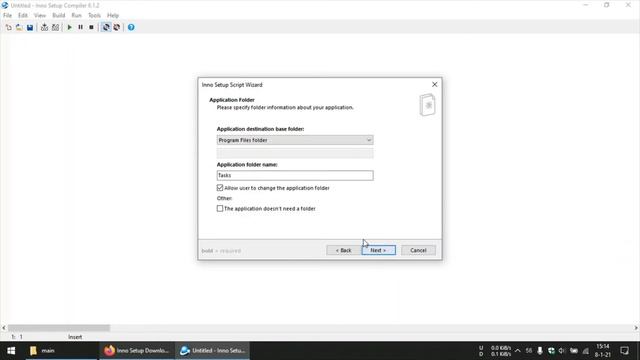Click the microphone tray icon
The width and height of the screenshot is (640, 360).
540,351
